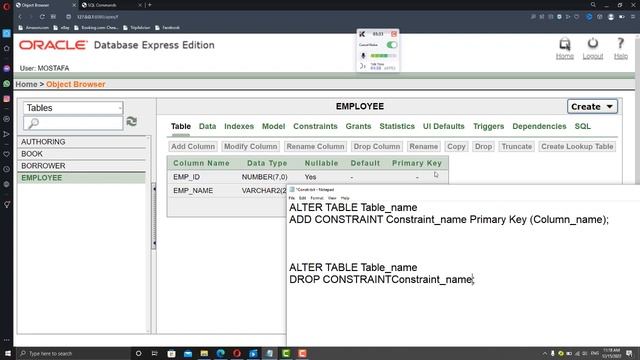Viewport: 640px width, 360px height.
Task: Click the Rename Column button
Action: (x=315, y=147)
